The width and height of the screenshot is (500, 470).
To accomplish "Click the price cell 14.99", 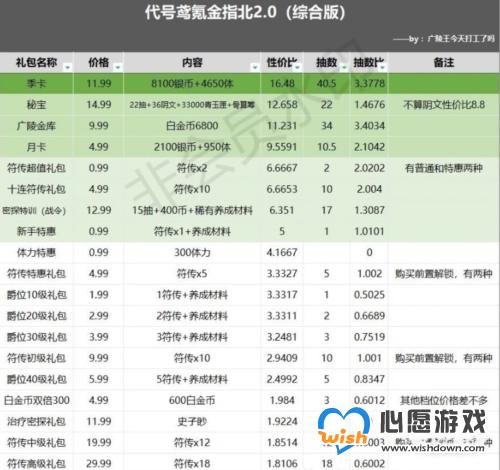I will [x=98, y=105].
